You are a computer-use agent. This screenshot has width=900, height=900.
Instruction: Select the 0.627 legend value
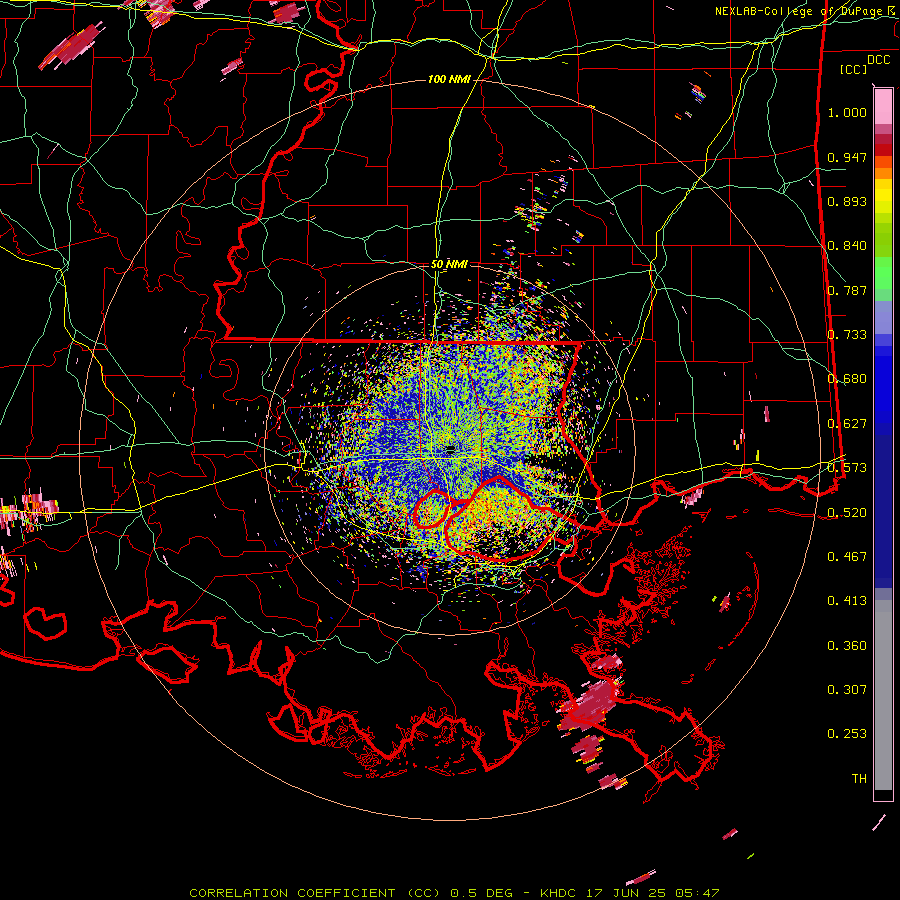tap(847, 424)
